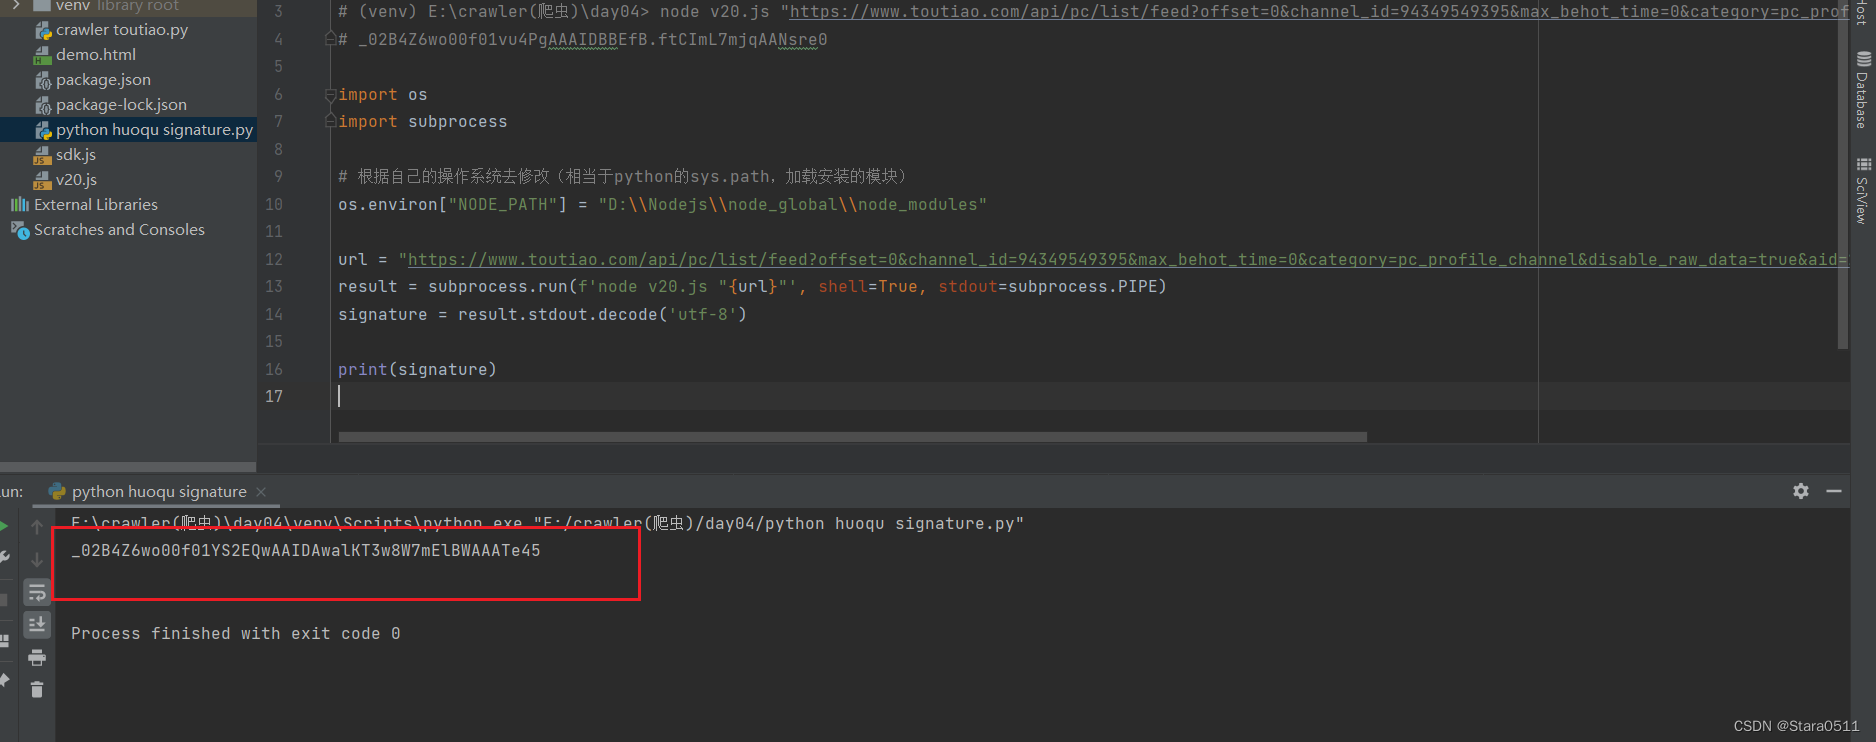The width and height of the screenshot is (1876, 742).
Task: Select sdk.js in project tree
Action: point(75,155)
